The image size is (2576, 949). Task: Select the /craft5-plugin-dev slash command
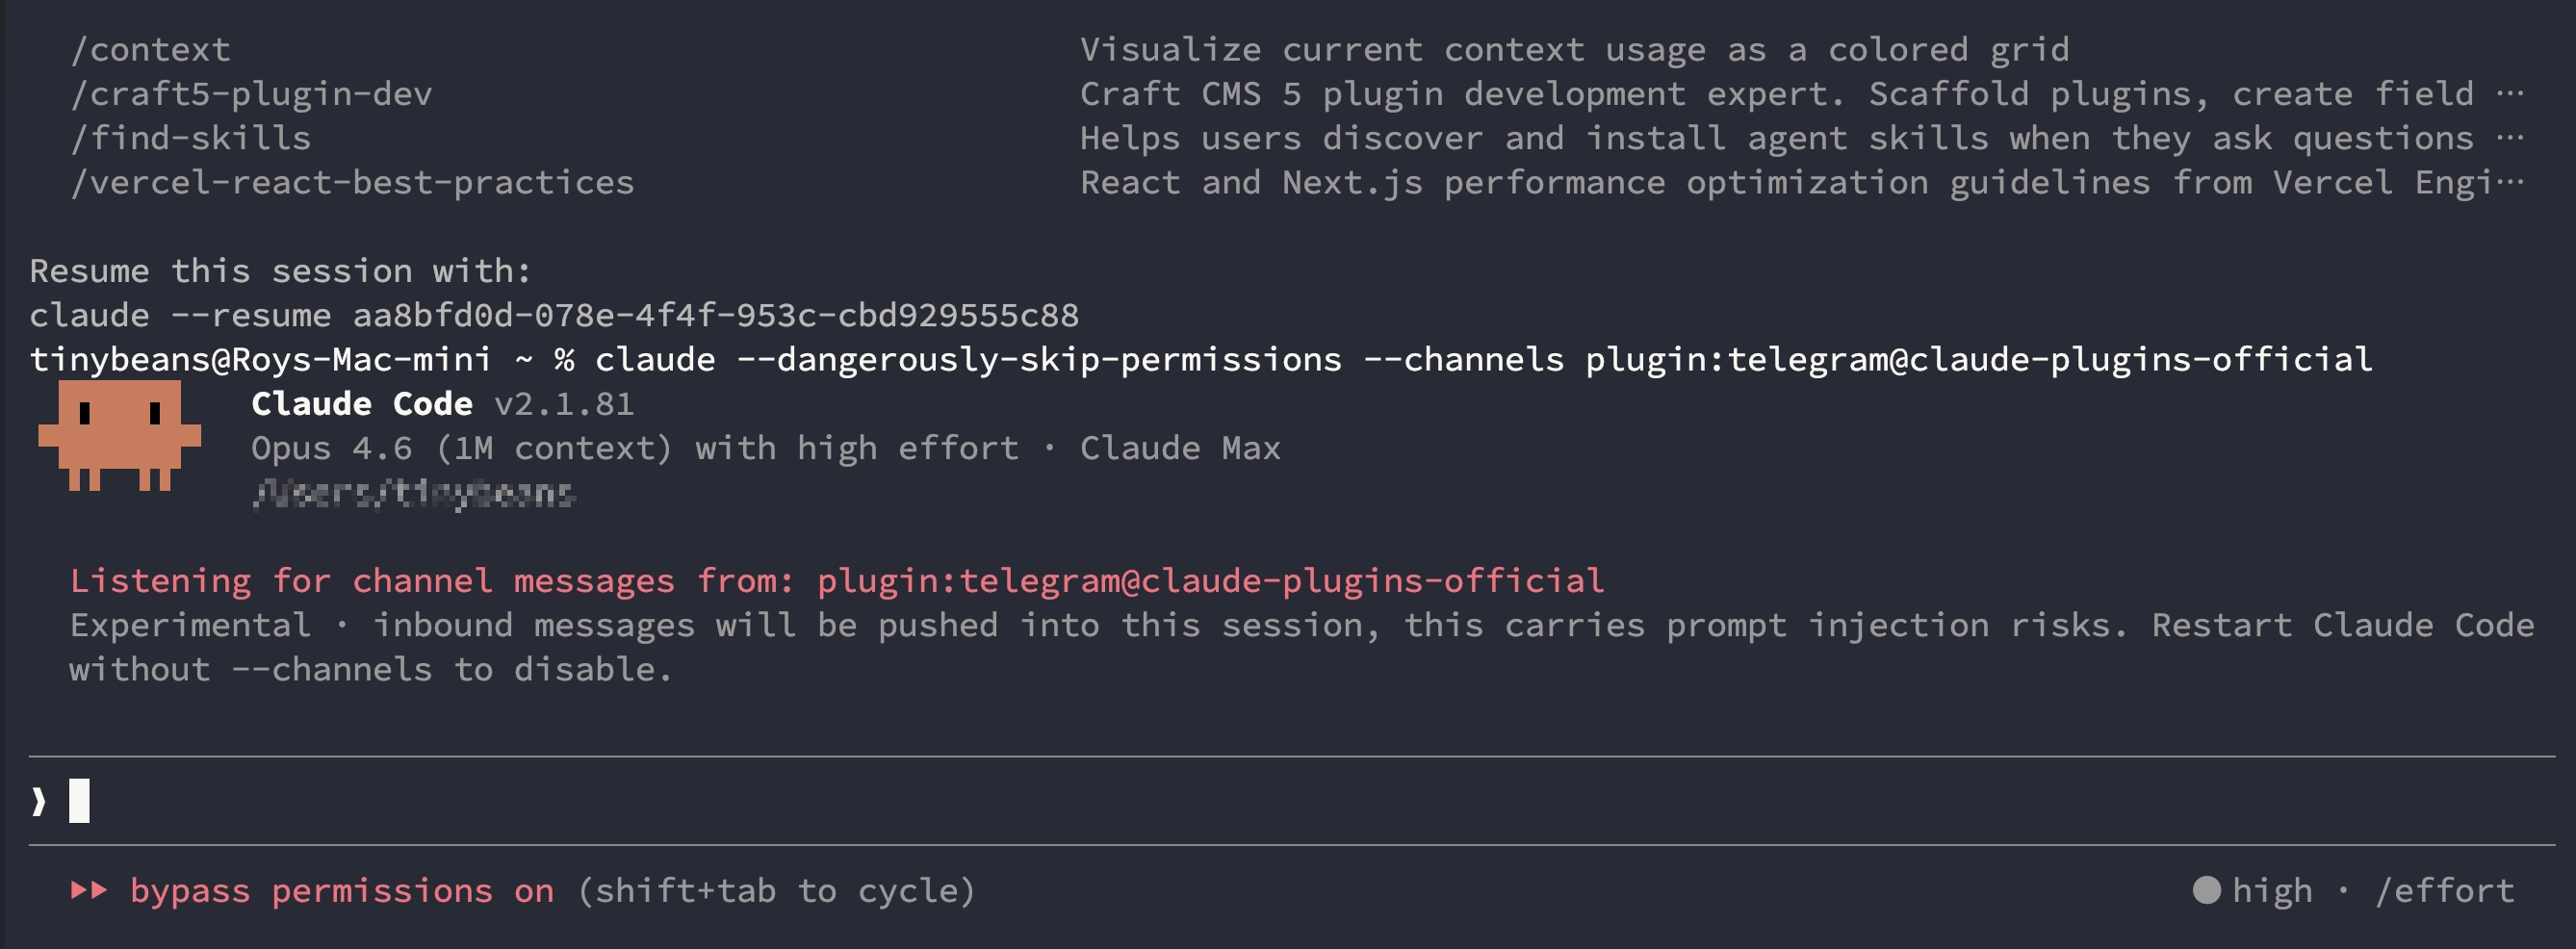[251, 94]
